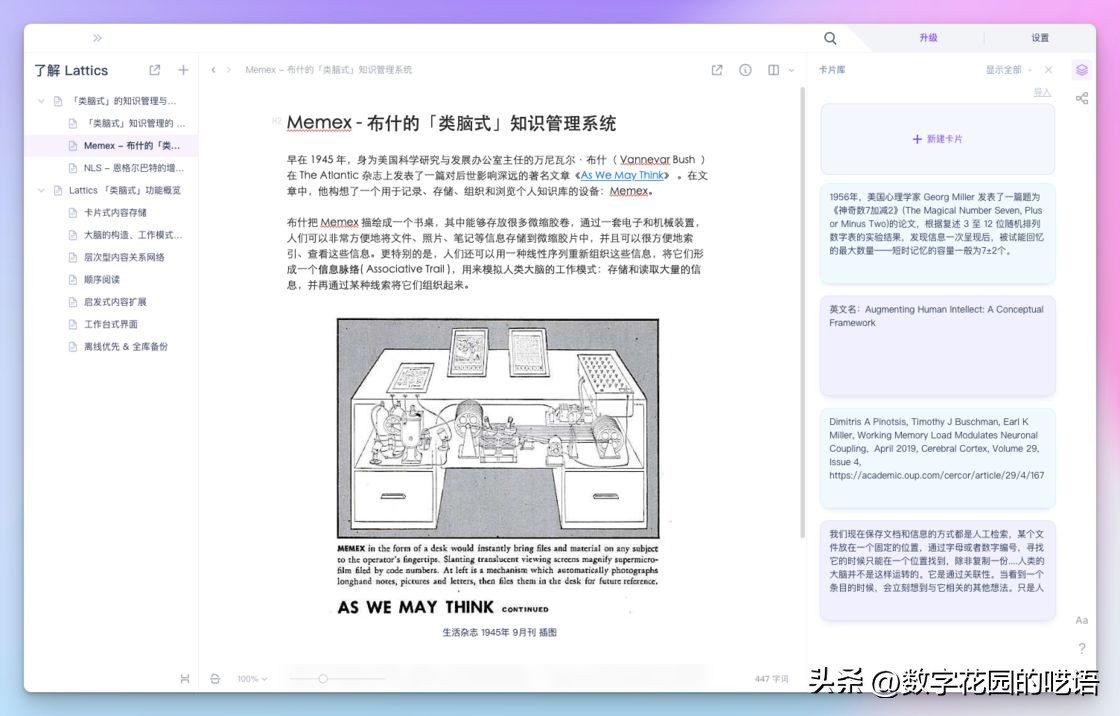The height and width of the screenshot is (716, 1120).
Task: Open document in new window from editor toolbar
Action: tap(717, 70)
